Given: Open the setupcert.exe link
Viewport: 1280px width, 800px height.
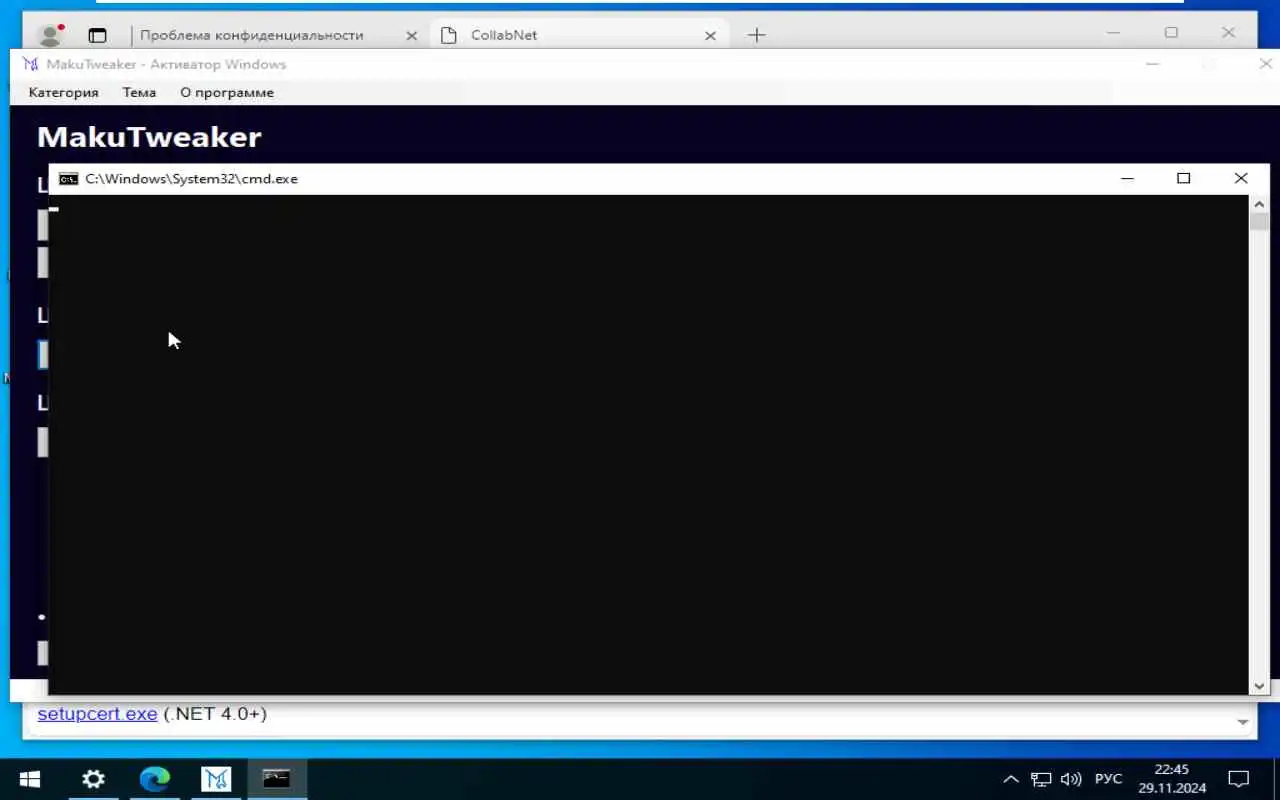Looking at the screenshot, I should point(97,714).
